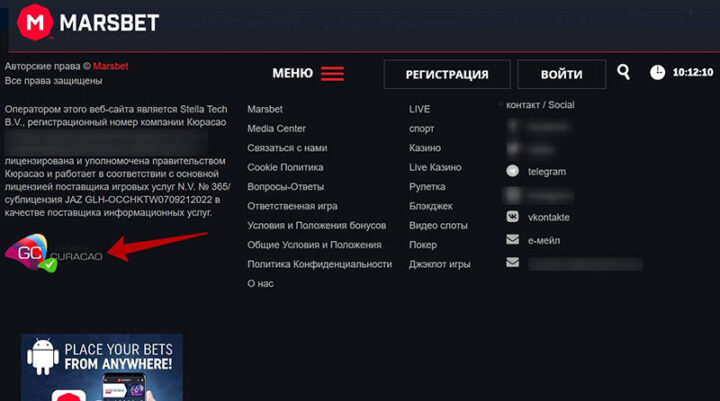Click the telegram icon
Screen dimensions: 720x401
click(512, 171)
